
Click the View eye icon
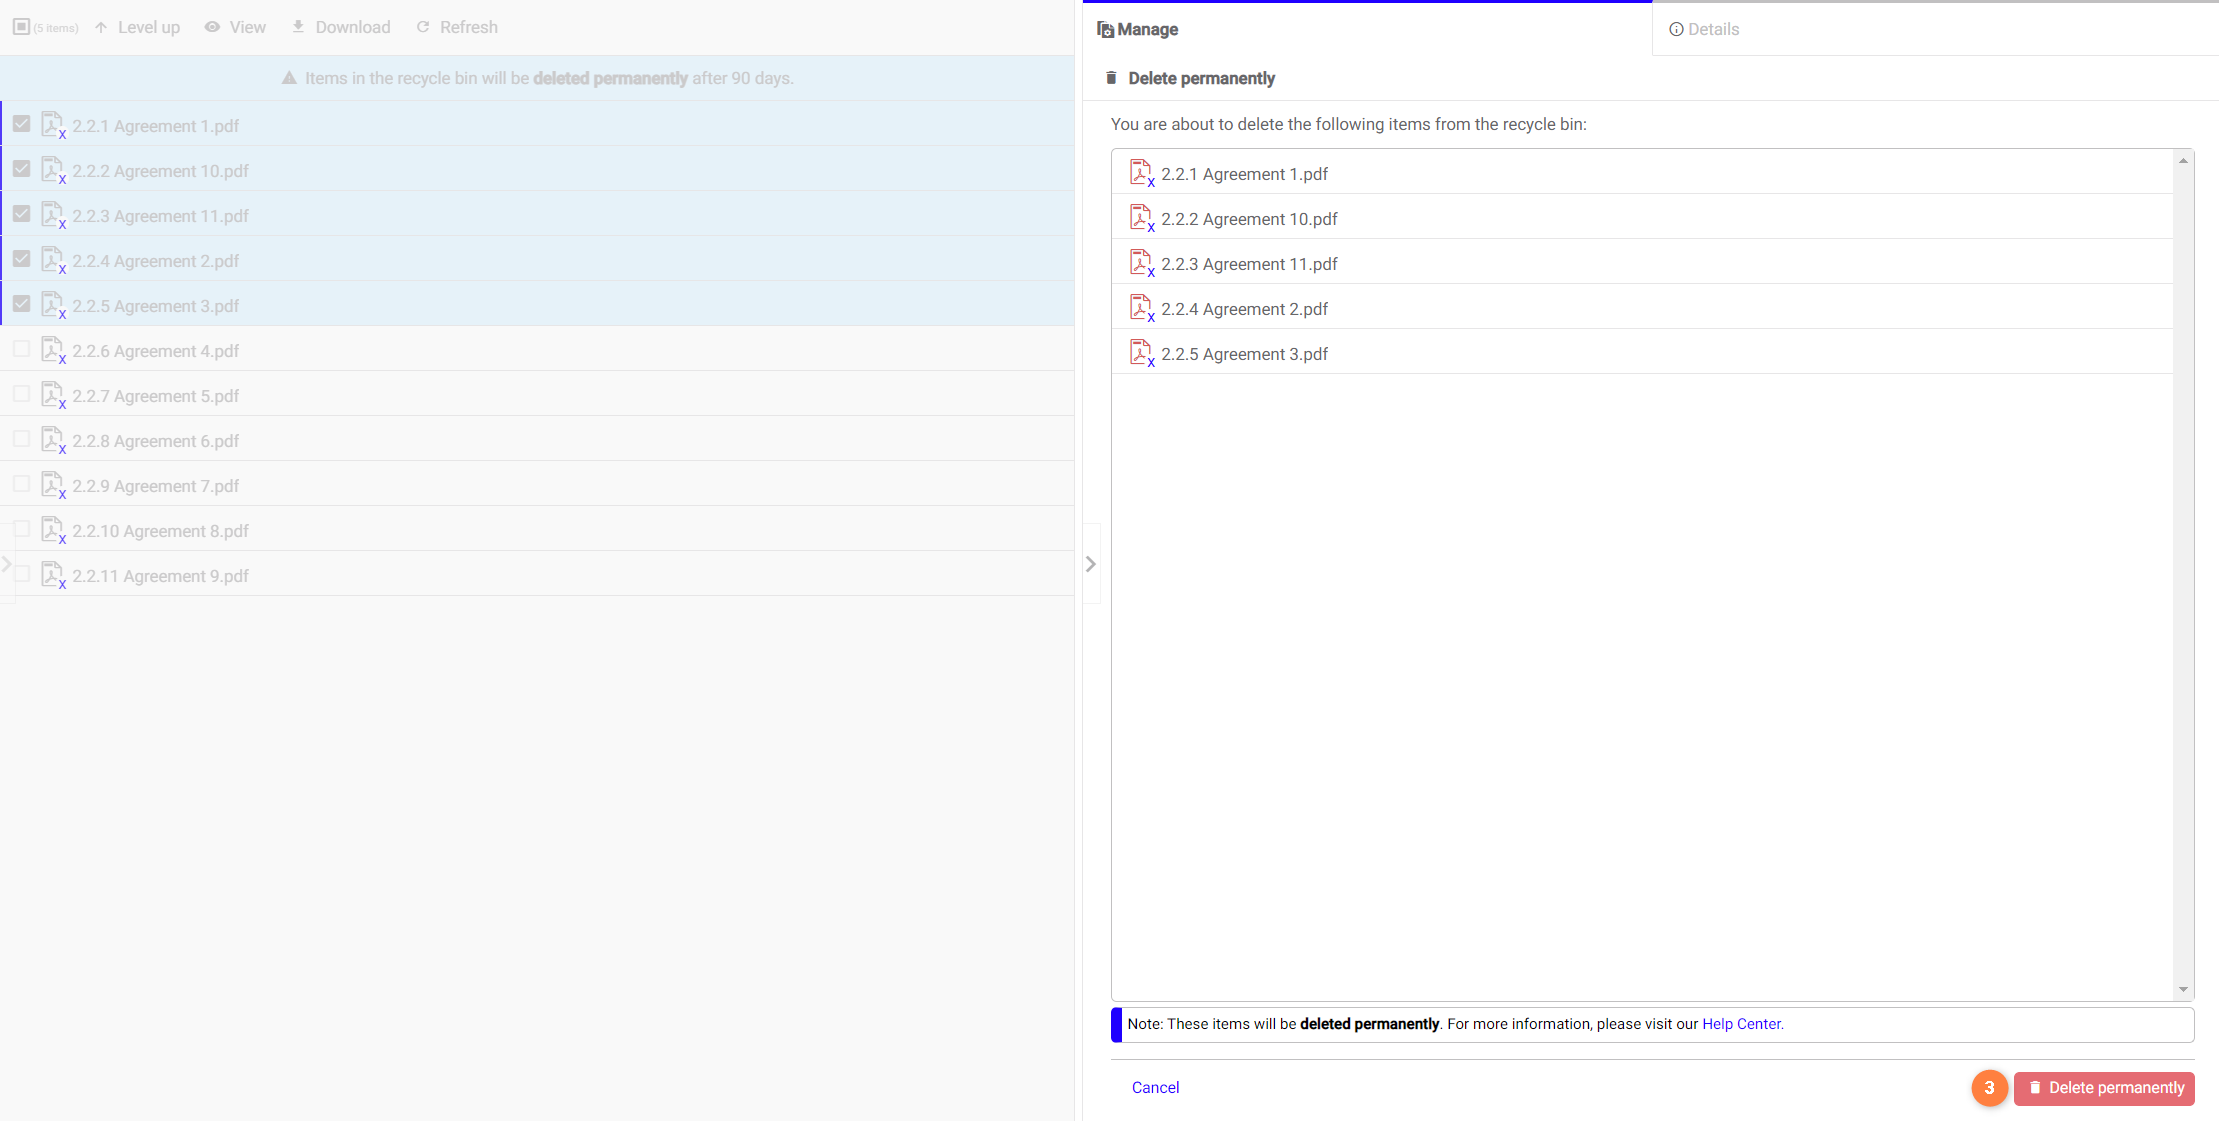212,27
